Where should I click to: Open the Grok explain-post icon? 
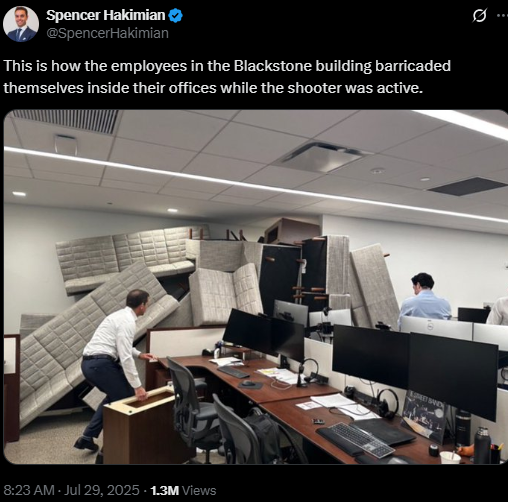coord(479,15)
